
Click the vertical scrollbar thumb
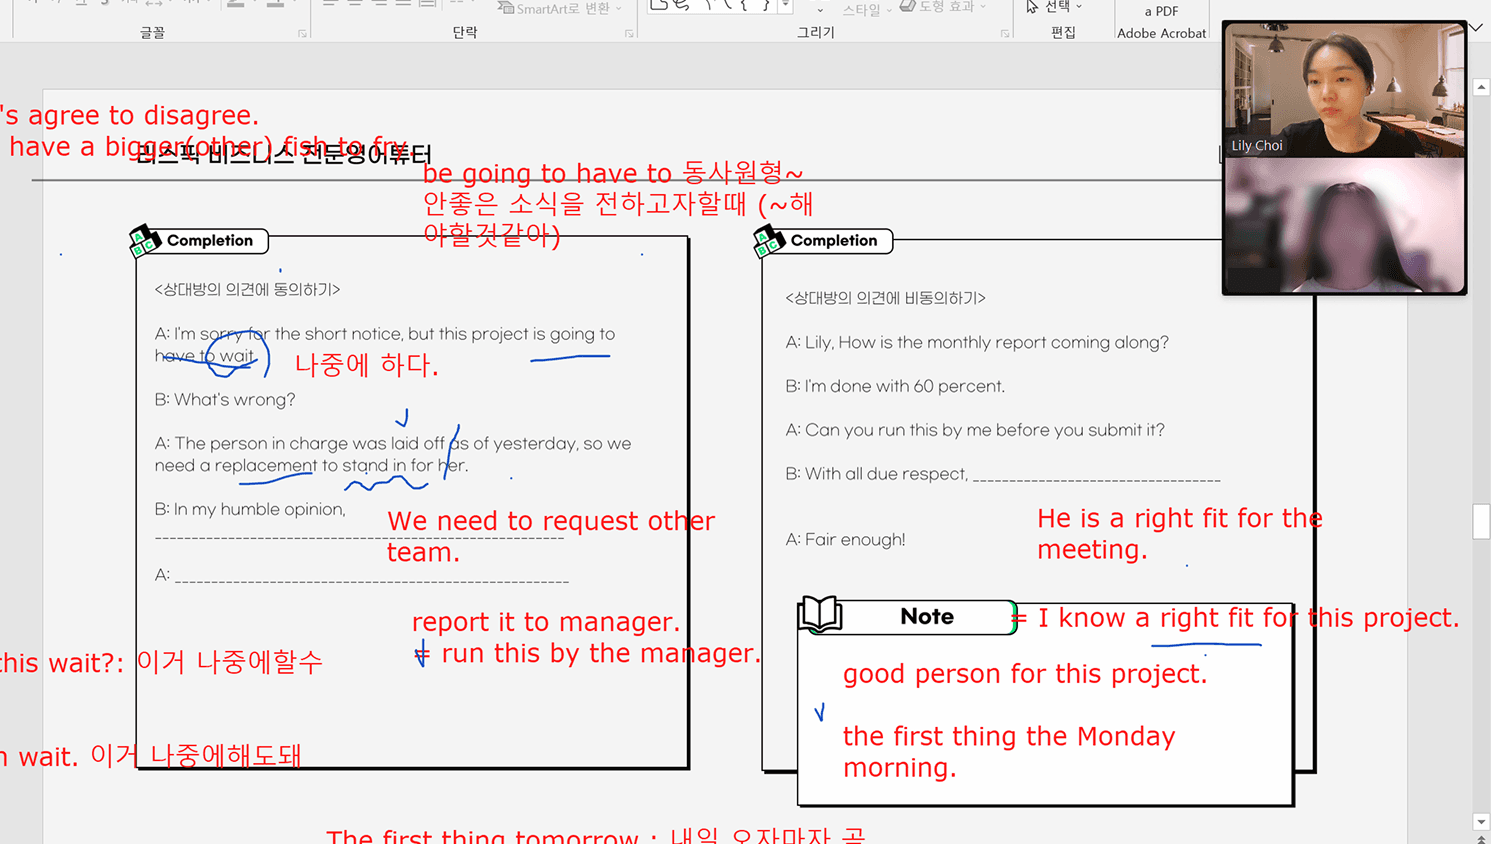[1481, 522]
